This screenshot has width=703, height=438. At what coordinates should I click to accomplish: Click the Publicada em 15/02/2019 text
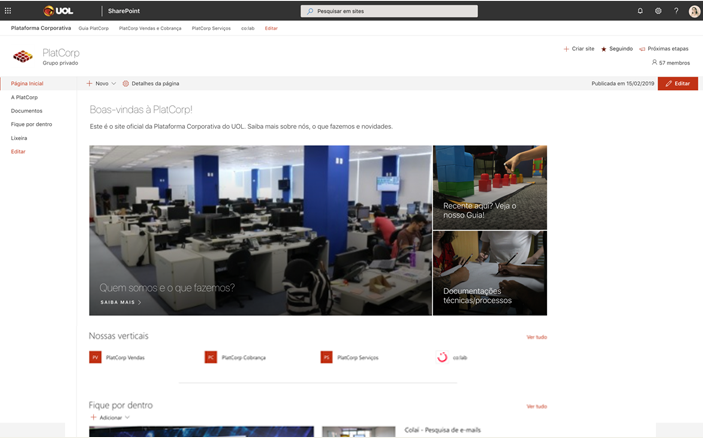coord(622,83)
